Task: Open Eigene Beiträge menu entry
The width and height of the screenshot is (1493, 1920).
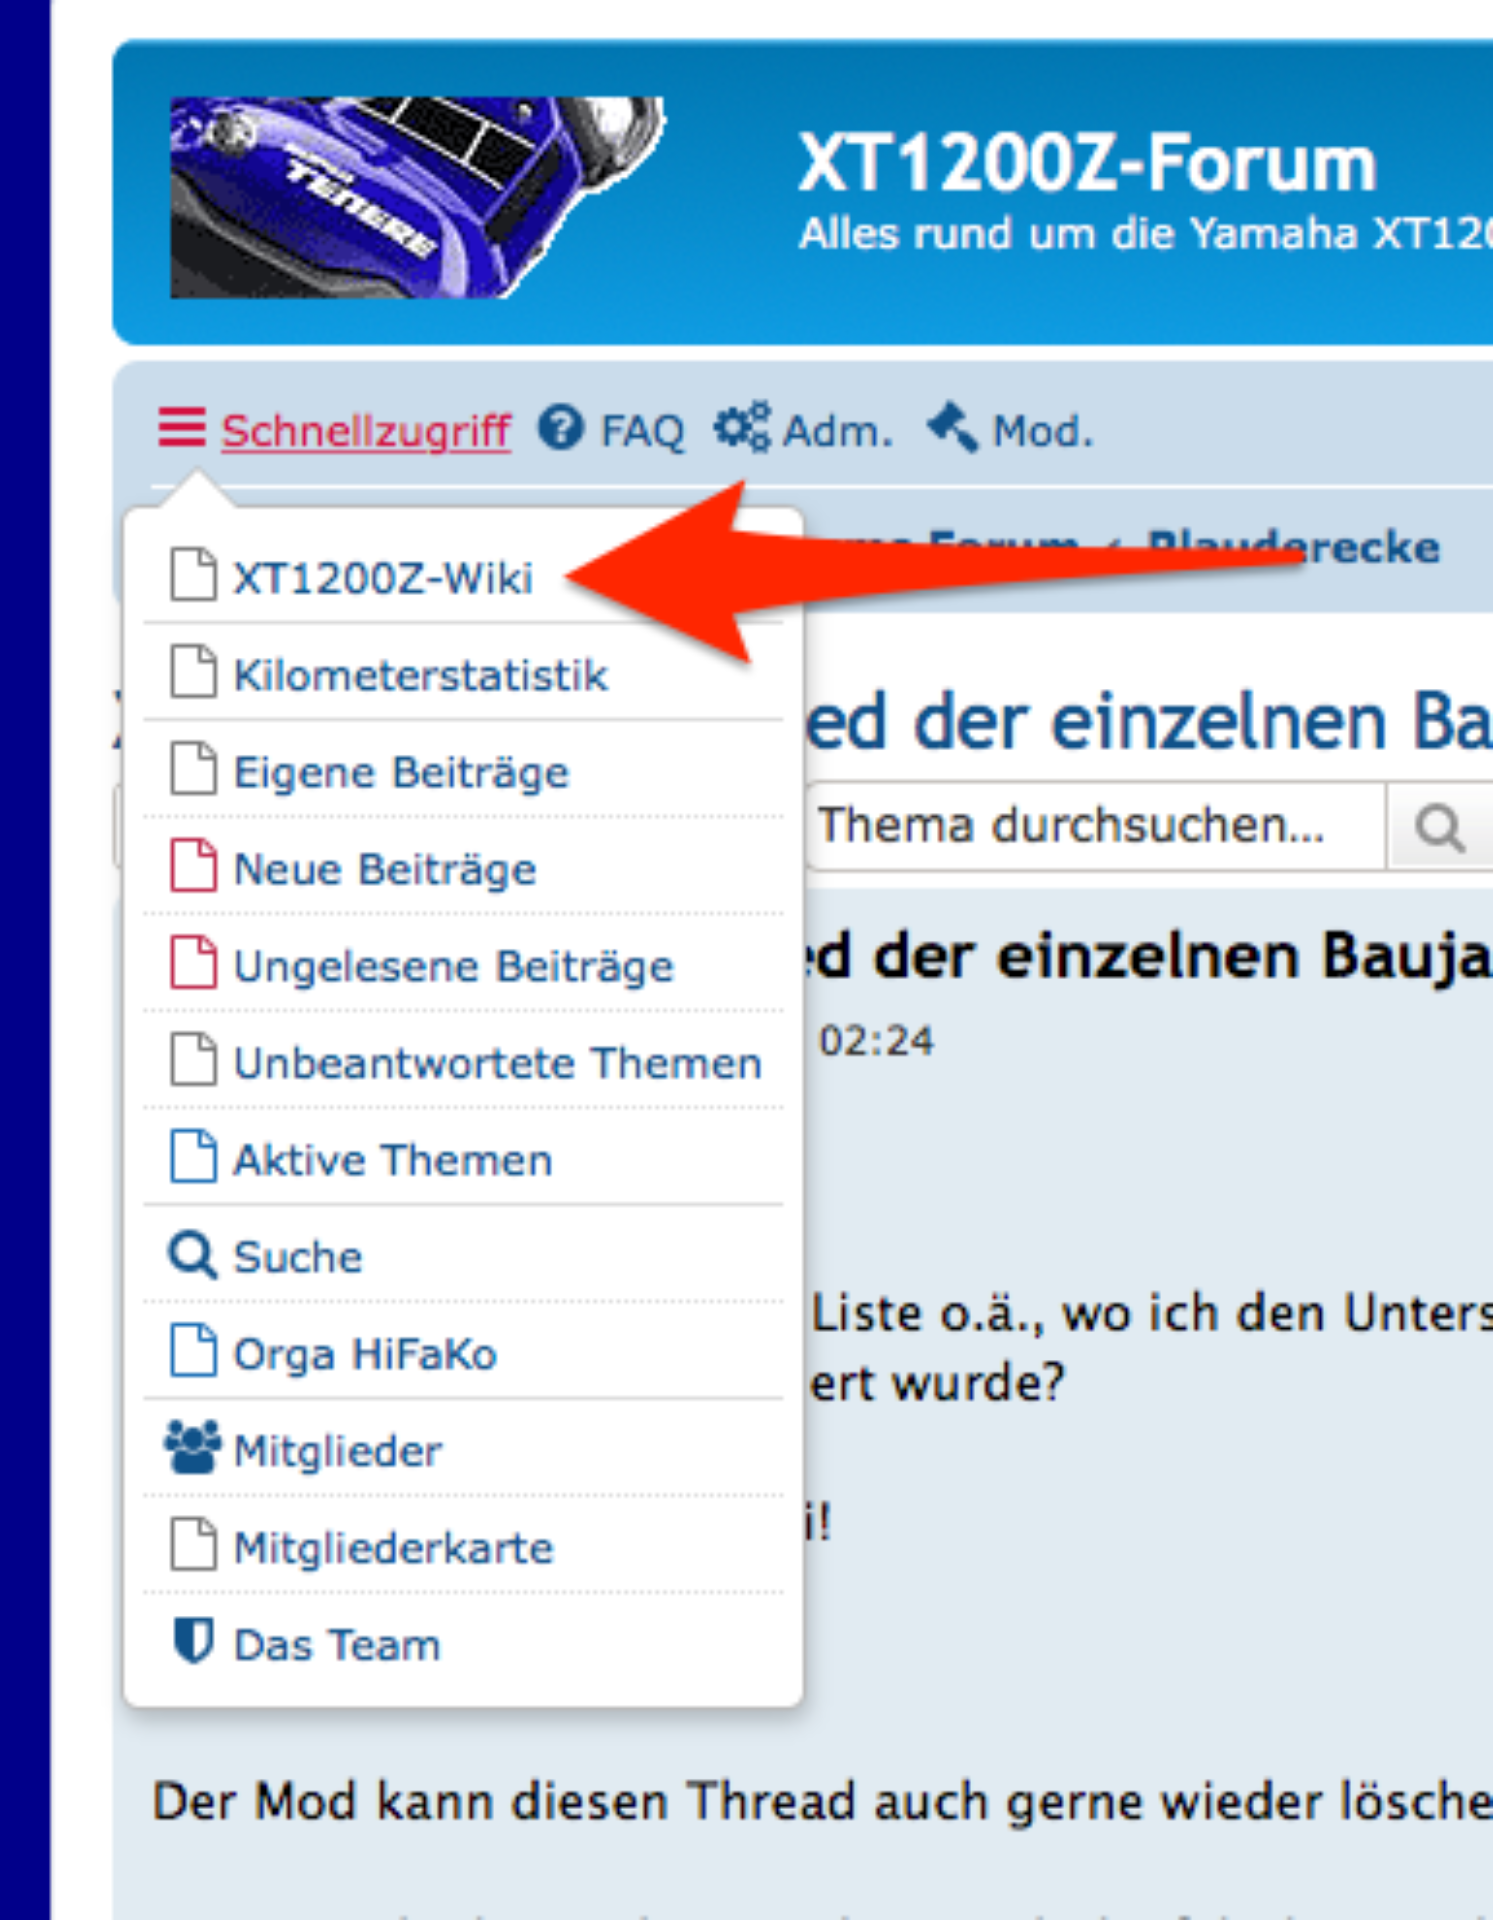Action: (401, 772)
